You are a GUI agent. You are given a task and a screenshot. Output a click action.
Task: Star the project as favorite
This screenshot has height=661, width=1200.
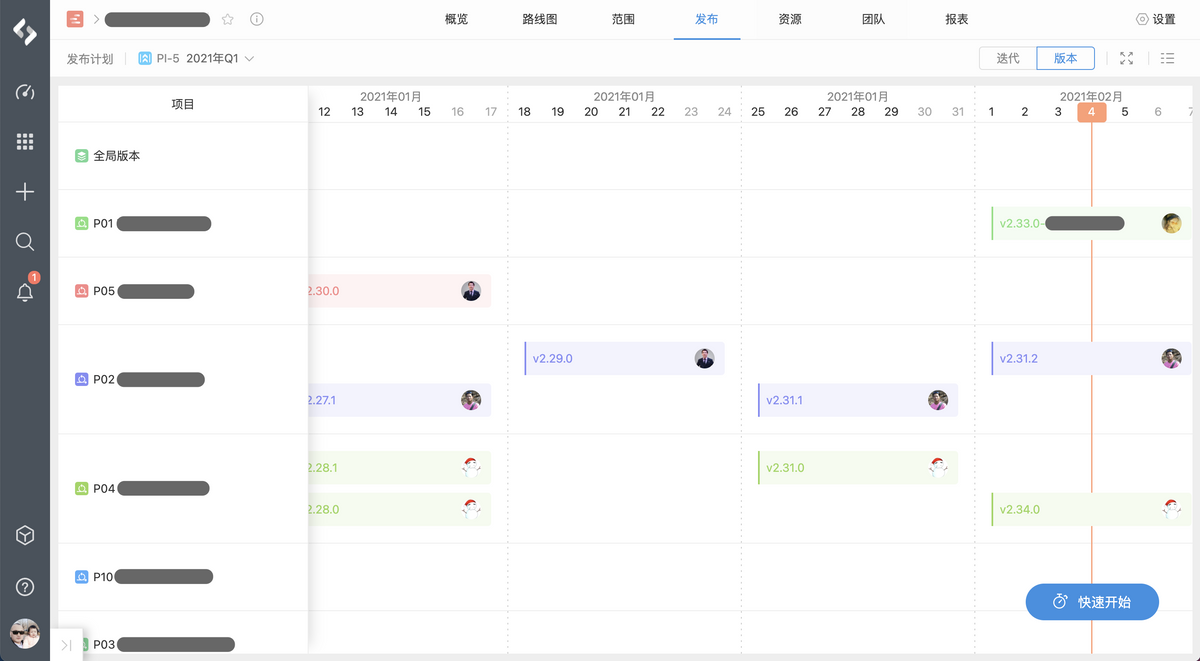(228, 19)
